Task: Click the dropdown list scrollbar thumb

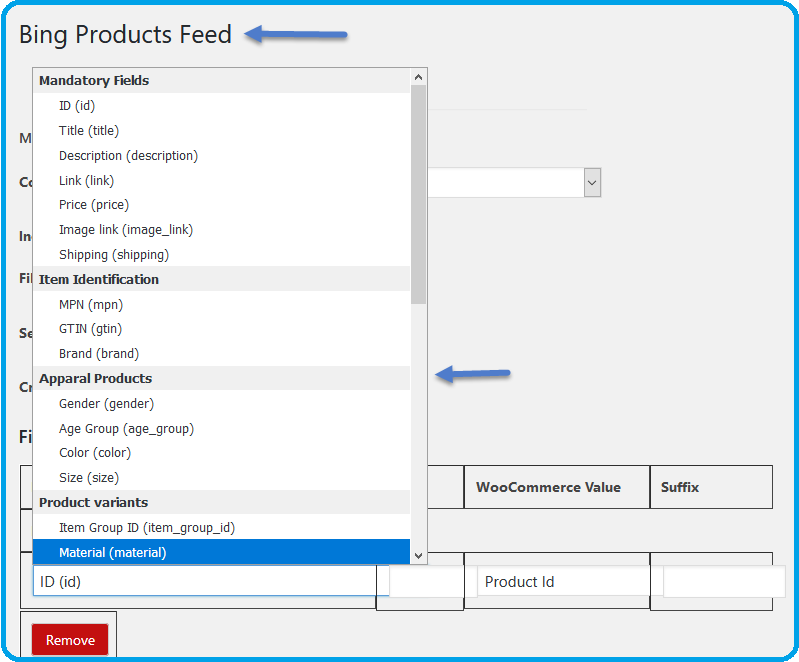Action: [x=418, y=195]
